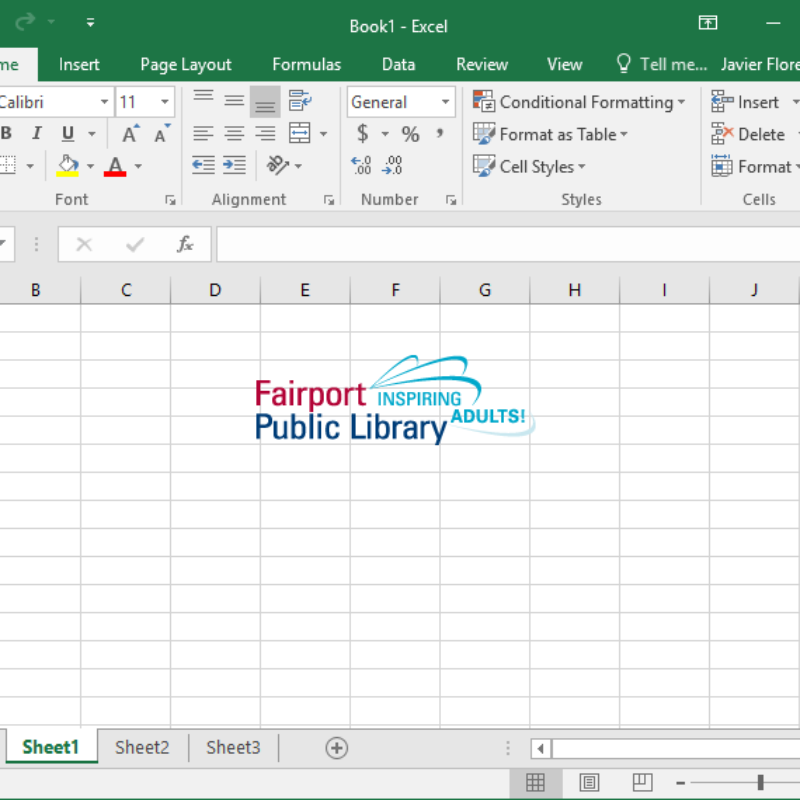
Task: Open the Fill Color dropdown arrow
Action: coord(88,165)
